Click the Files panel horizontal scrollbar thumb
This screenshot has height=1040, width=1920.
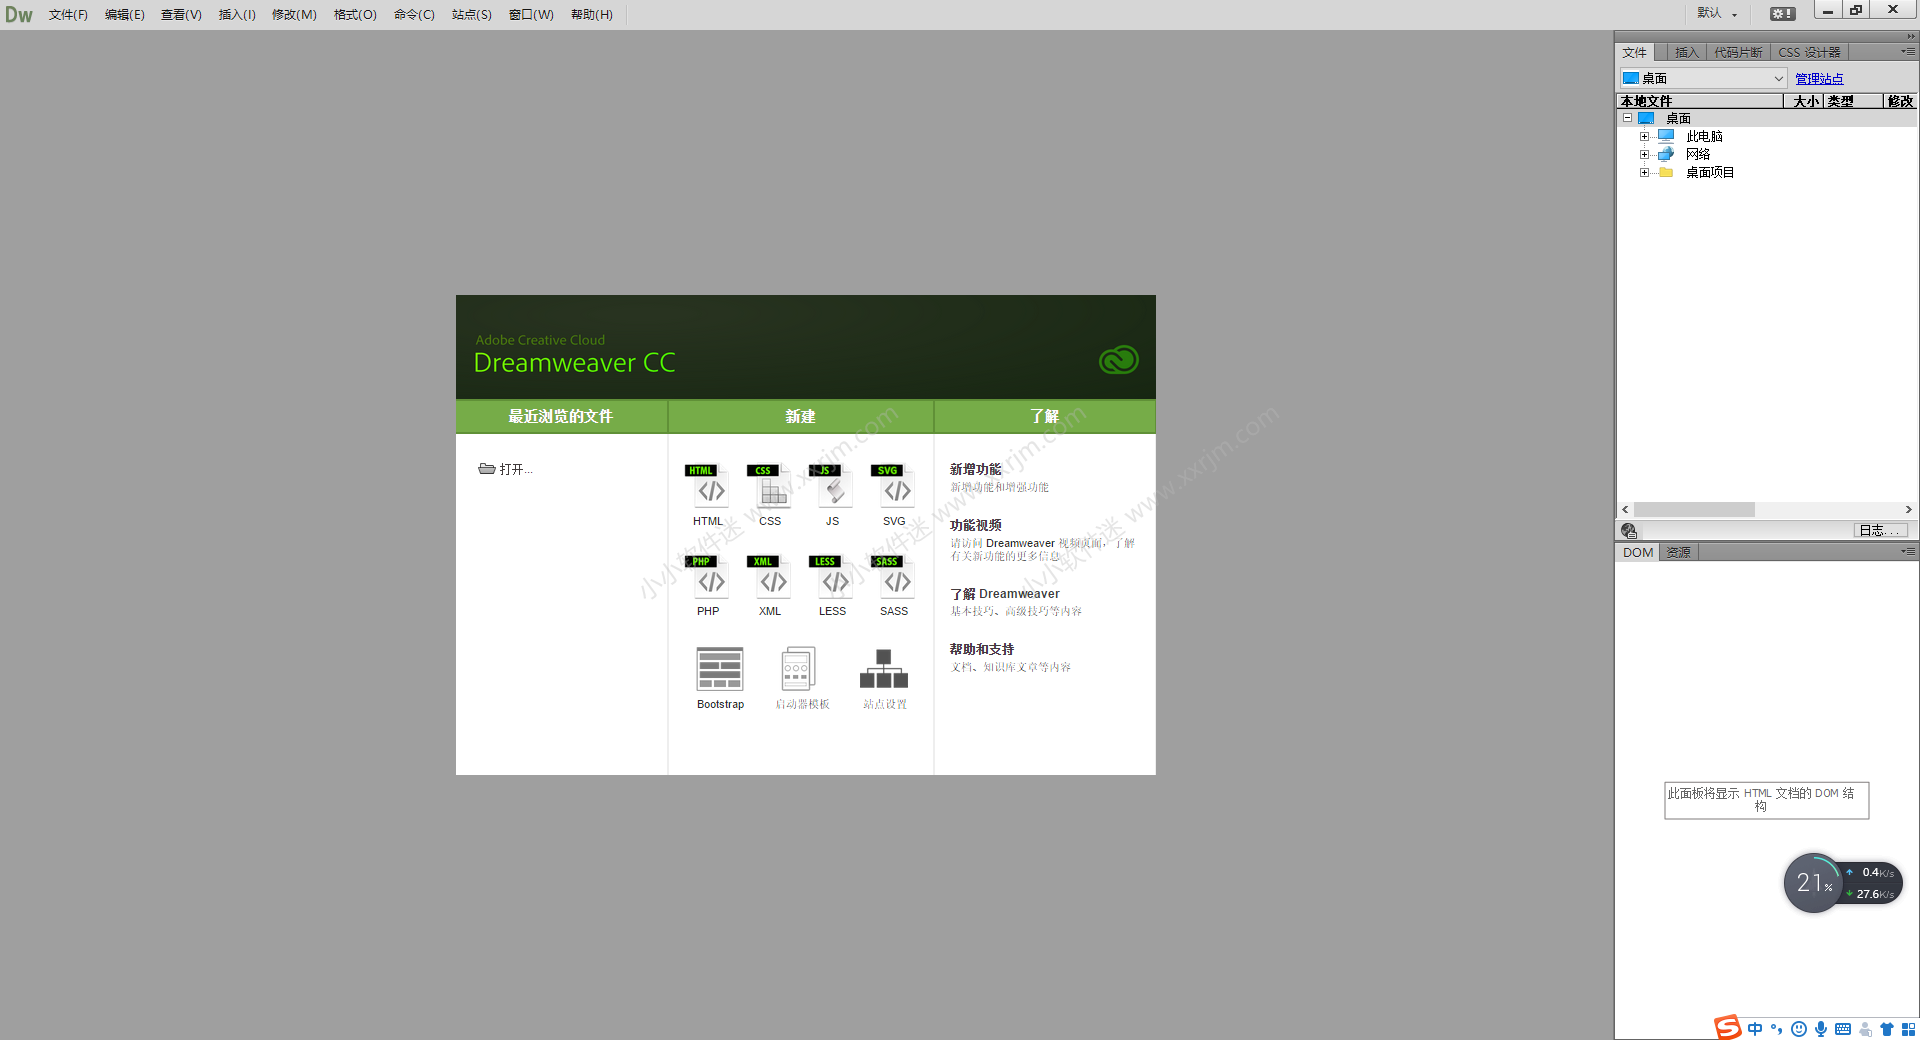[x=1694, y=509]
